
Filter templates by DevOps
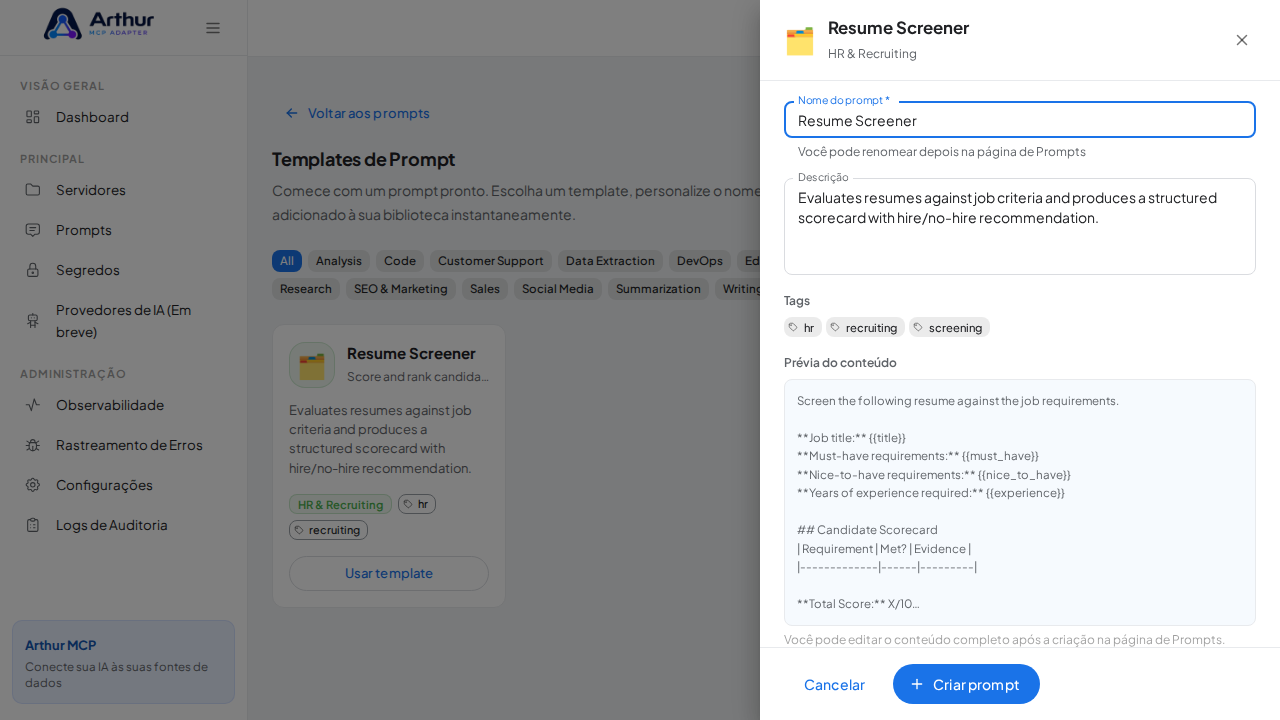tap(700, 261)
